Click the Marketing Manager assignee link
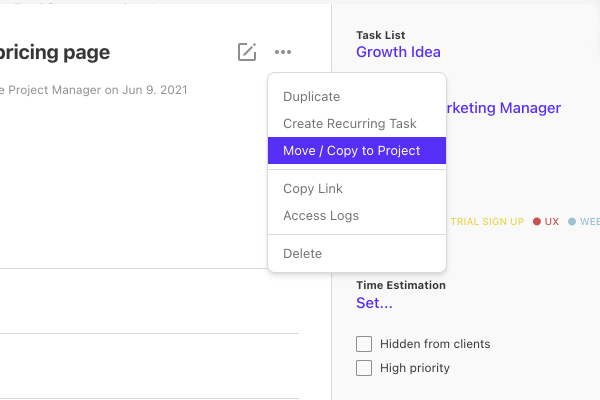600x400 pixels. point(504,108)
